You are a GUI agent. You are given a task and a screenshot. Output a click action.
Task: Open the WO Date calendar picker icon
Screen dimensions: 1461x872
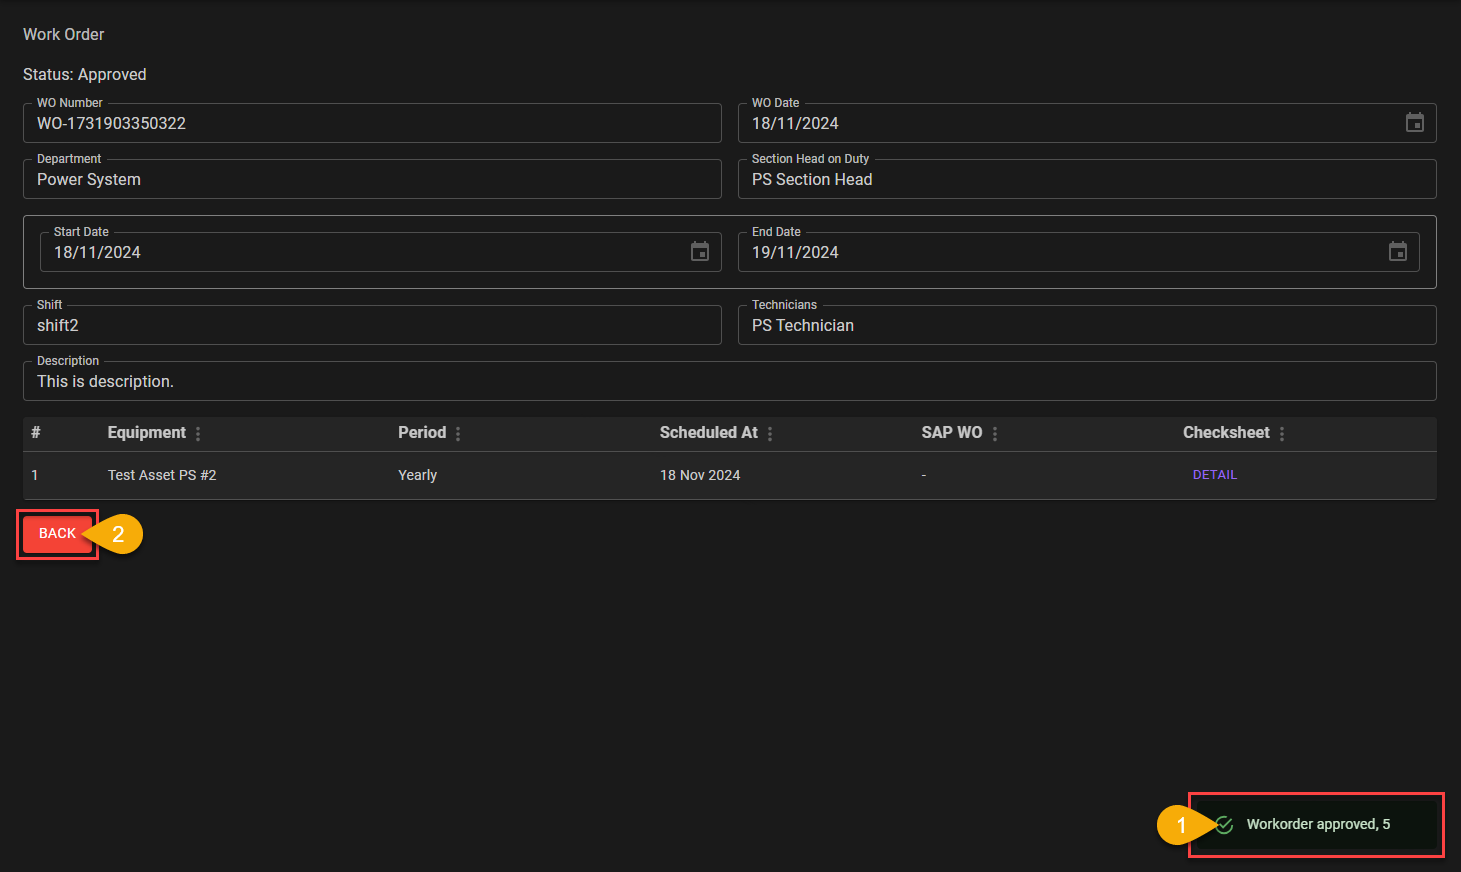click(x=1414, y=123)
